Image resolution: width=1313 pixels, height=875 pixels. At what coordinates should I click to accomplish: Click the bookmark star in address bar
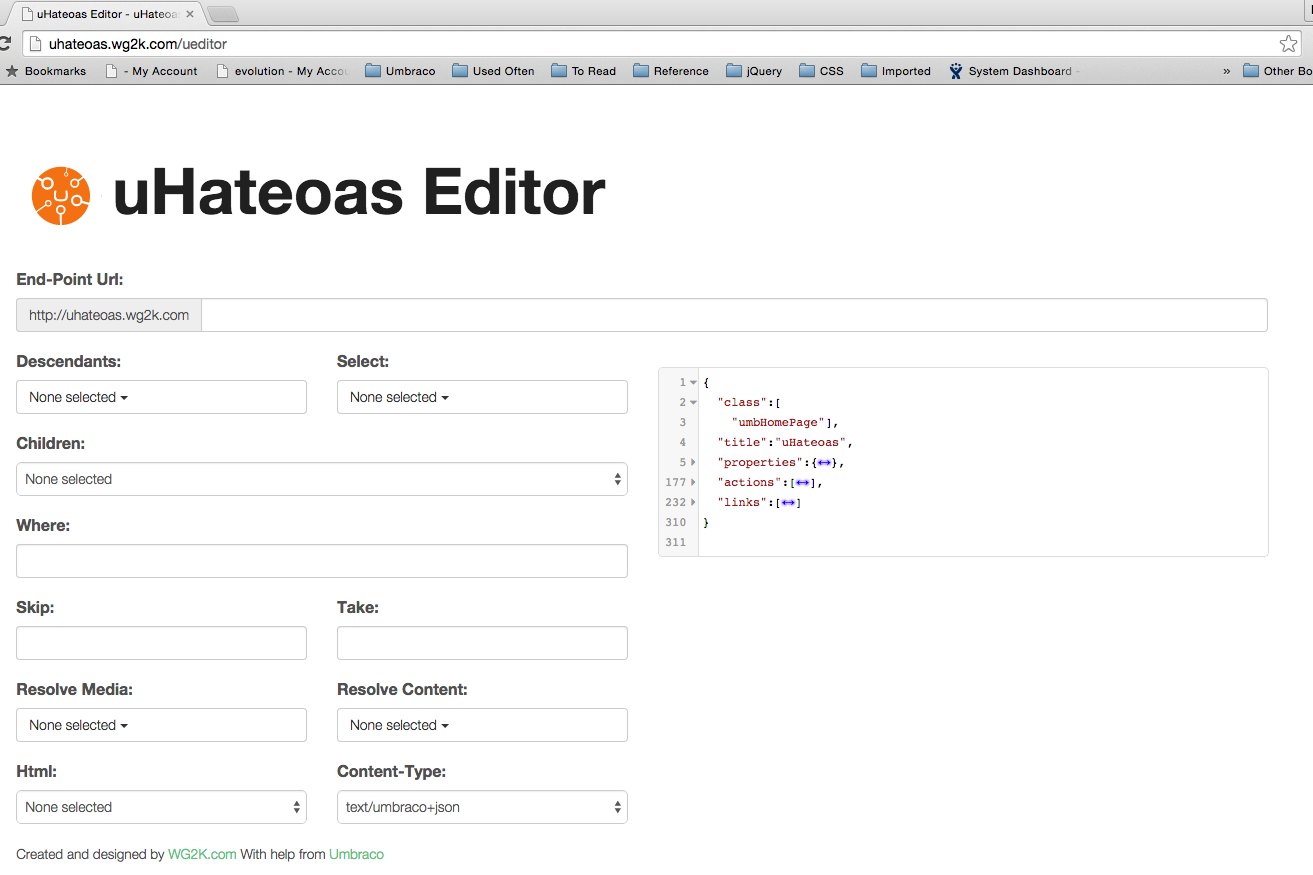(1288, 43)
